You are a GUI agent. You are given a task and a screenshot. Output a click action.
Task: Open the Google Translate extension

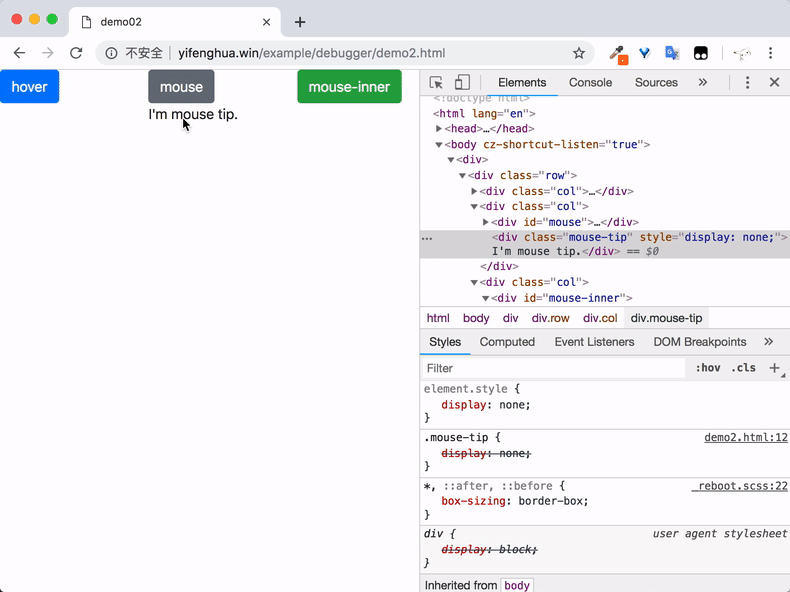coord(672,53)
